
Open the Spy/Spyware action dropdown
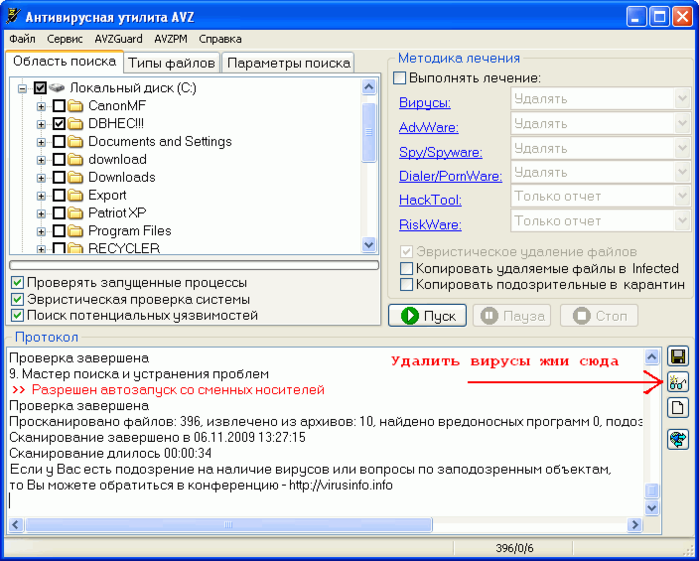[682, 148]
